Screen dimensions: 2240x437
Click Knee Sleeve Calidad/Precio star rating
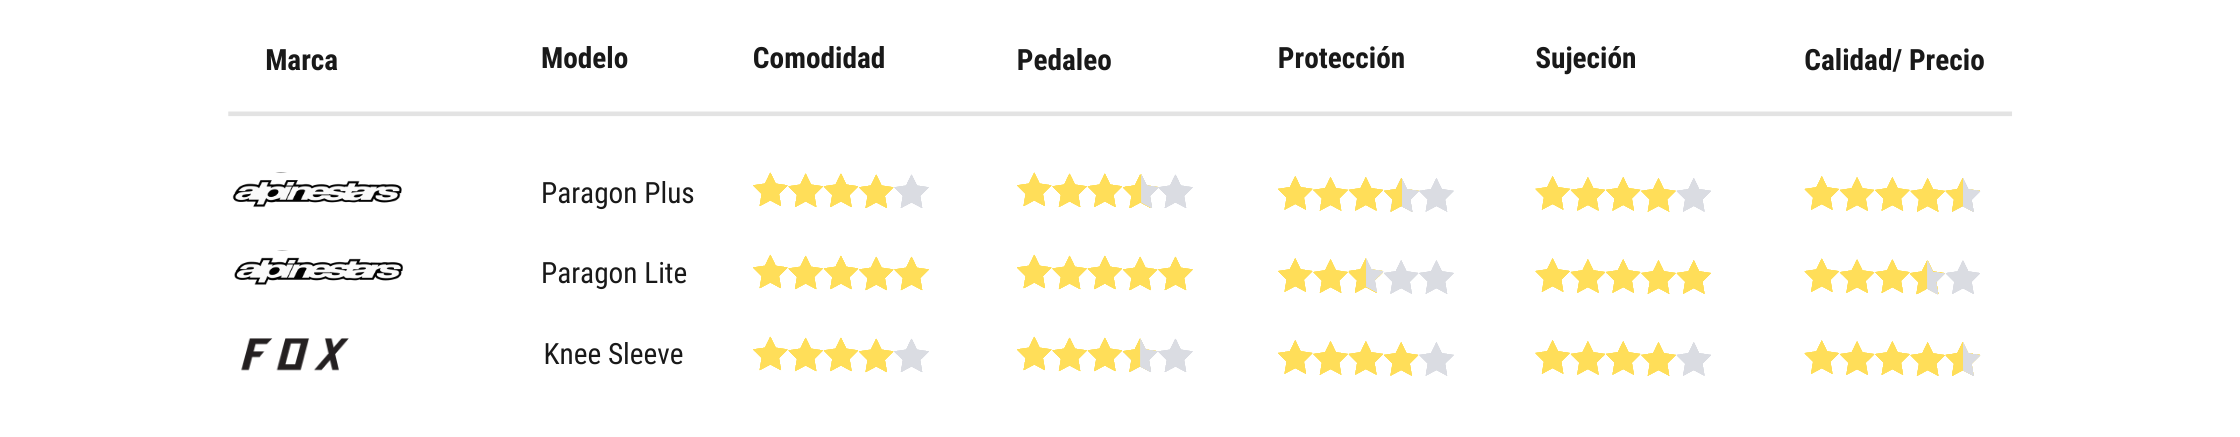click(x=1891, y=359)
